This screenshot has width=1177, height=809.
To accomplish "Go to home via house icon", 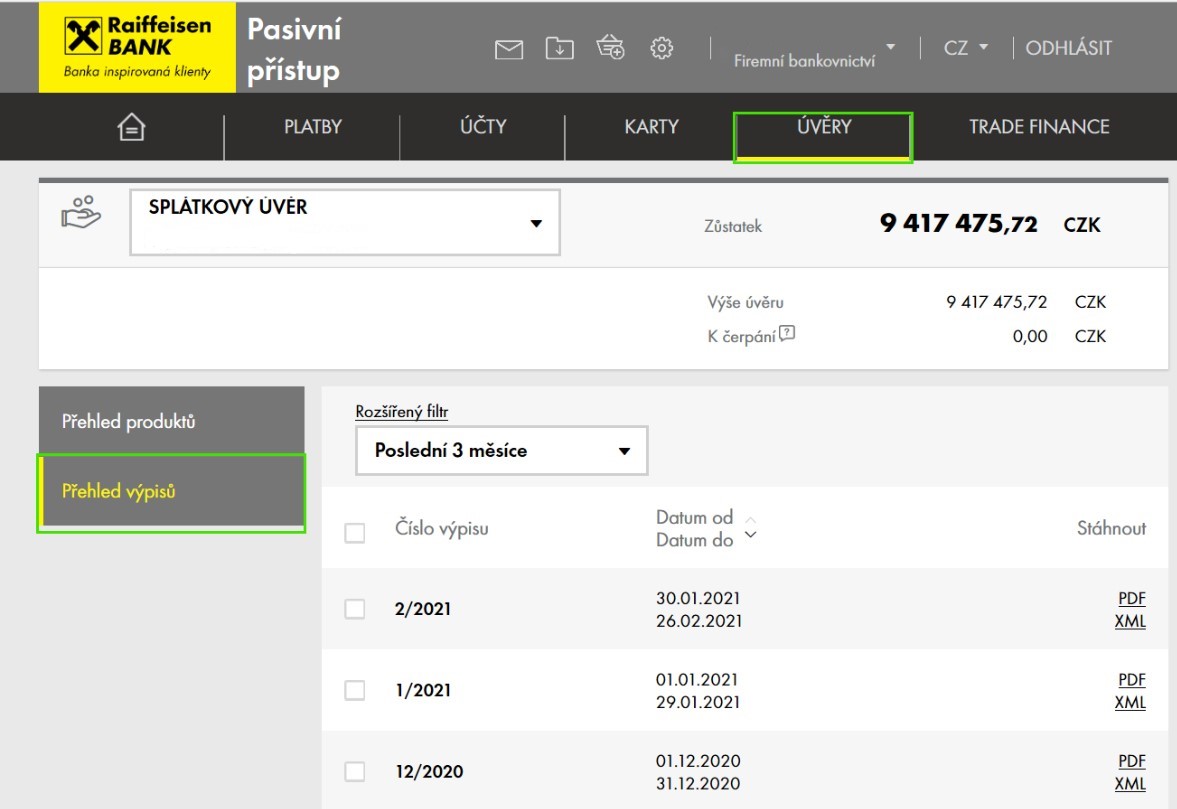I will click(x=131, y=127).
